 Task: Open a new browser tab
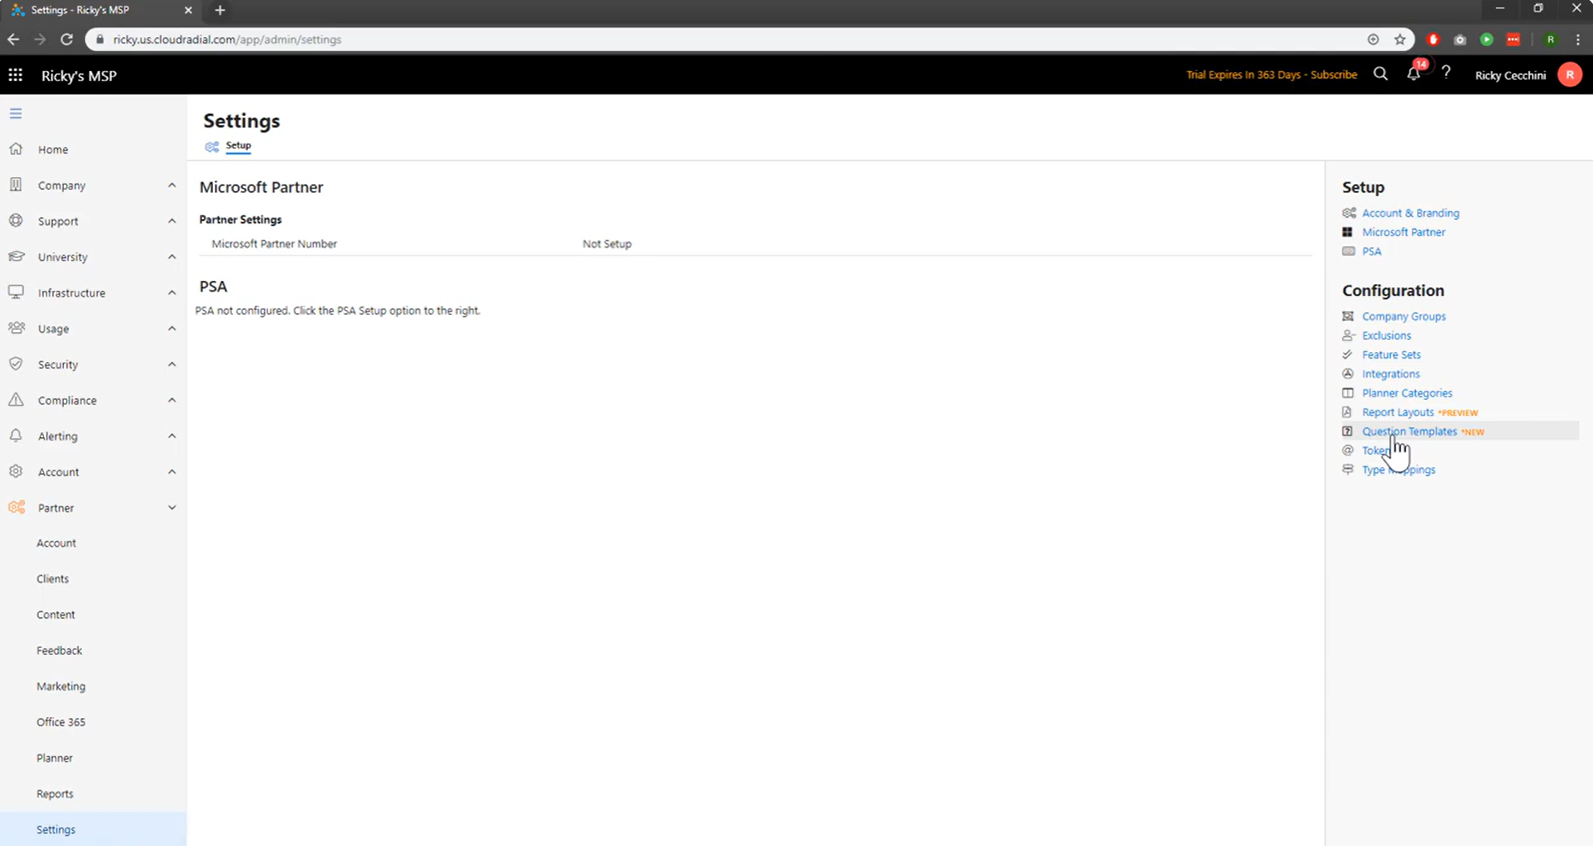(220, 10)
